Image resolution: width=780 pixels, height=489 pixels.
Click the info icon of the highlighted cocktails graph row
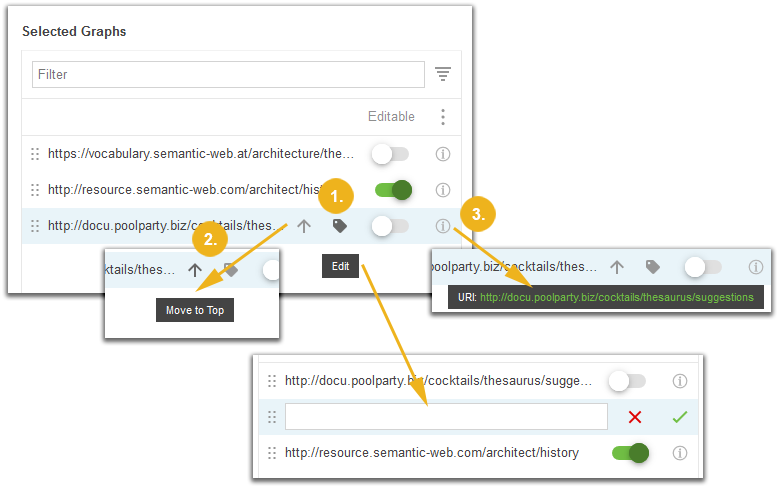[443, 226]
